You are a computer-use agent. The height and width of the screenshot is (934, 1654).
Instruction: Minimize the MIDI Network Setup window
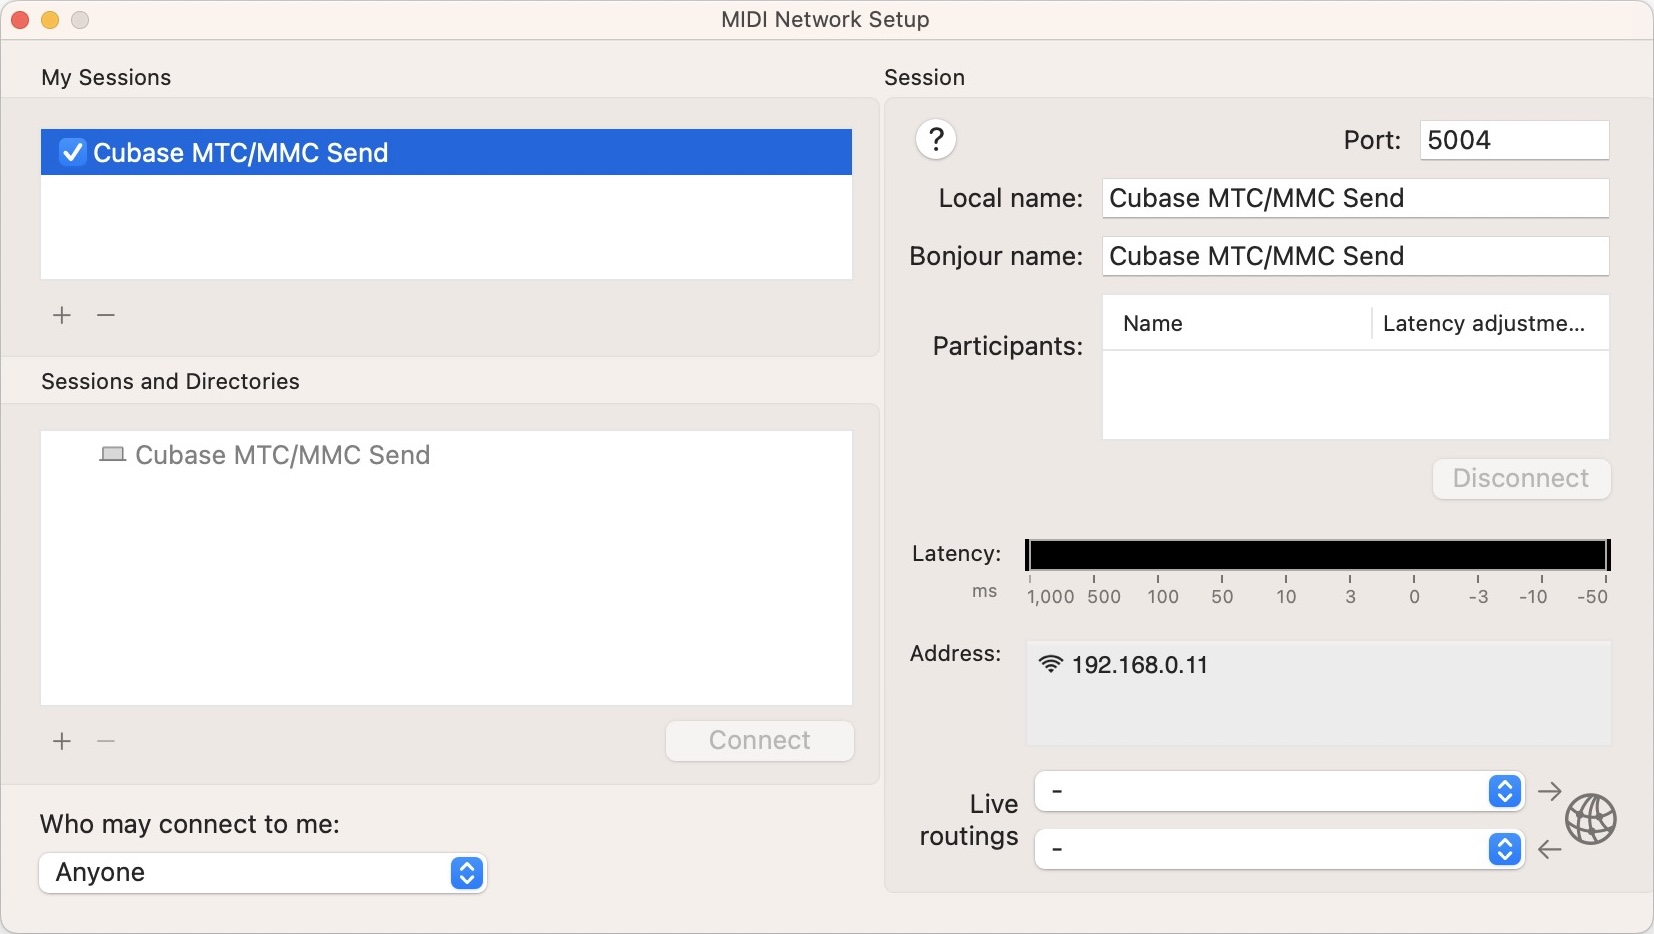(x=50, y=20)
